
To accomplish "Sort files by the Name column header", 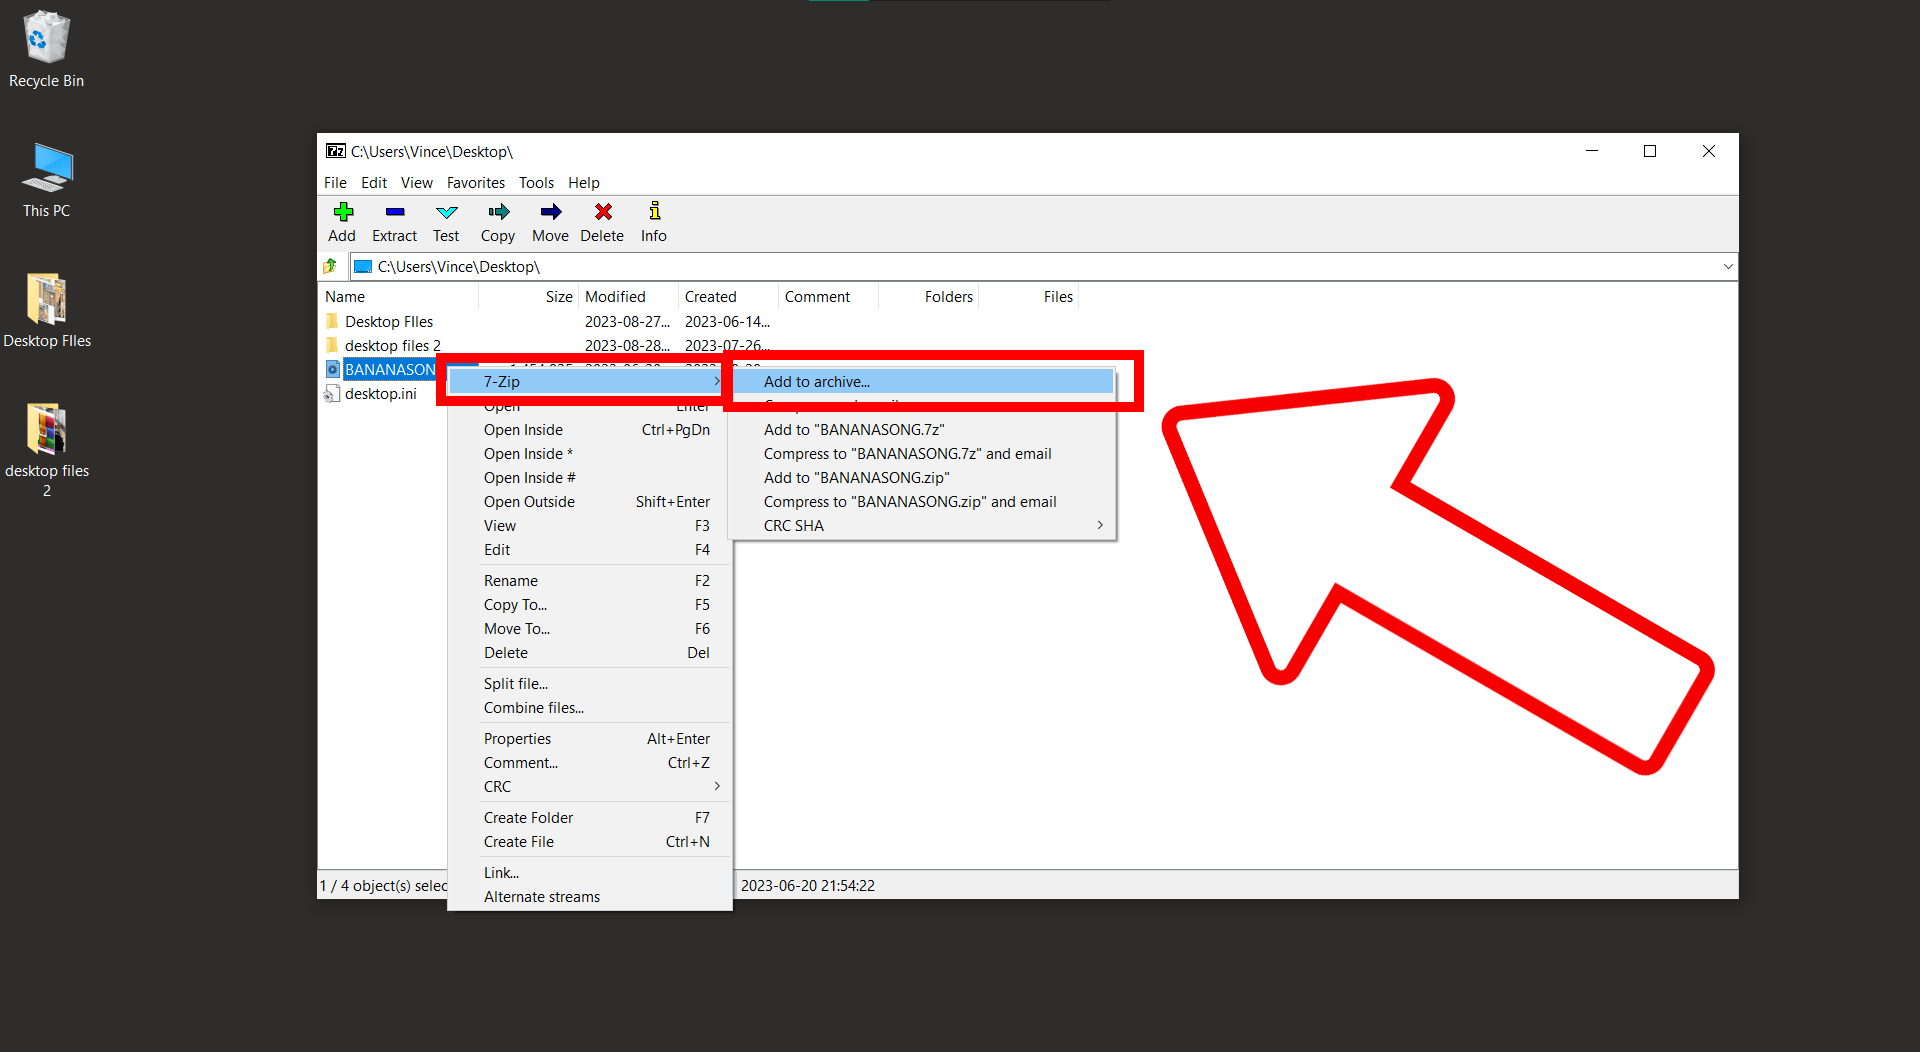I will pyautogui.click(x=345, y=296).
